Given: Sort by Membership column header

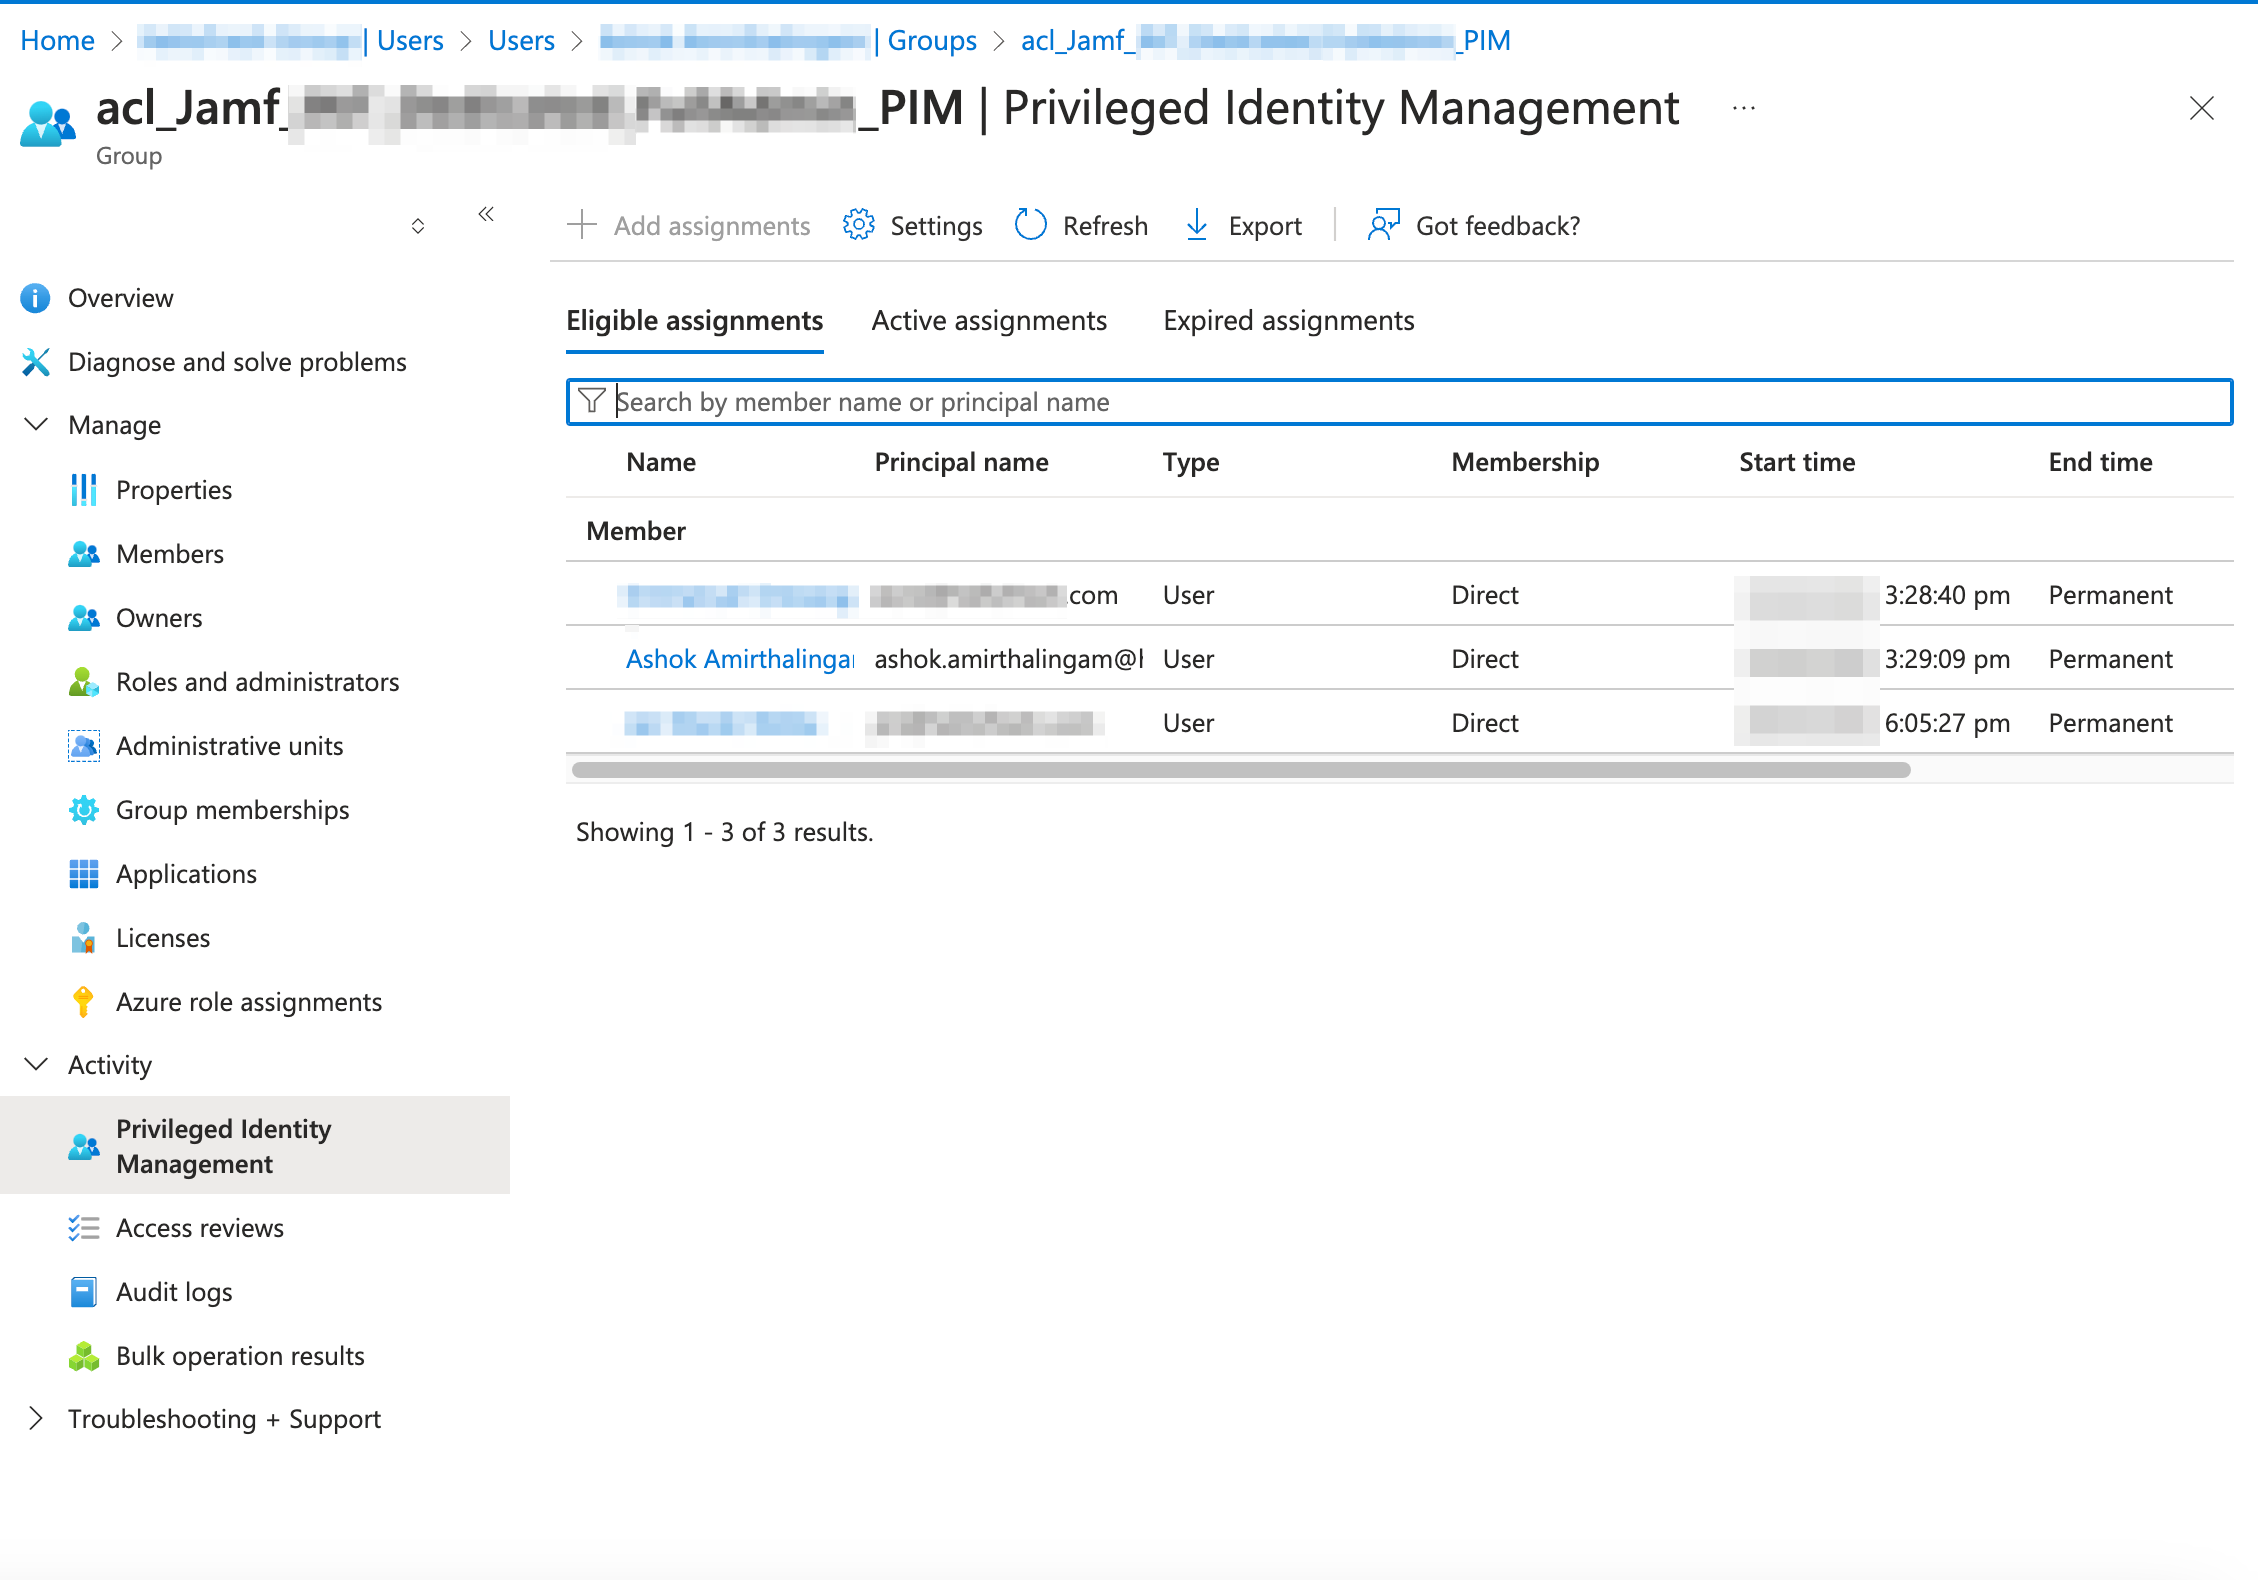Looking at the screenshot, I should [x=1525, y=462].
